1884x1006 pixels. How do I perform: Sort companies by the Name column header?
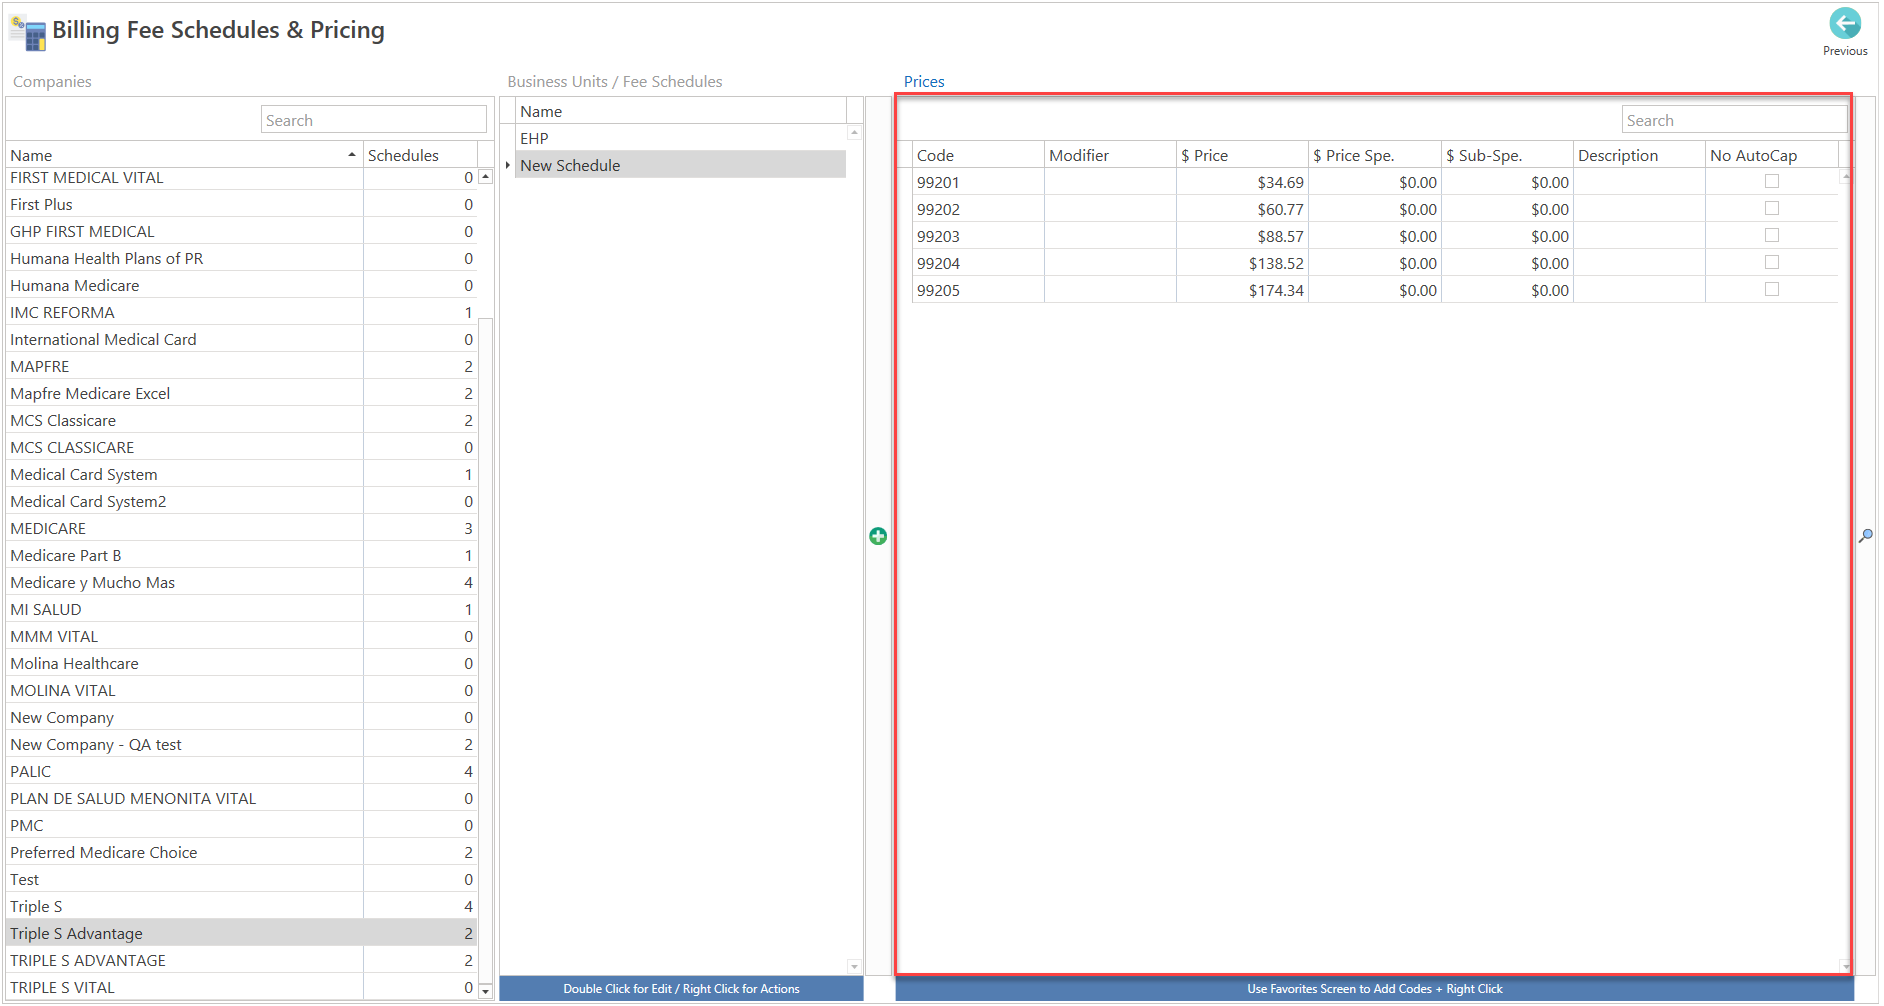pyautogui.click(x=184, y=155)
